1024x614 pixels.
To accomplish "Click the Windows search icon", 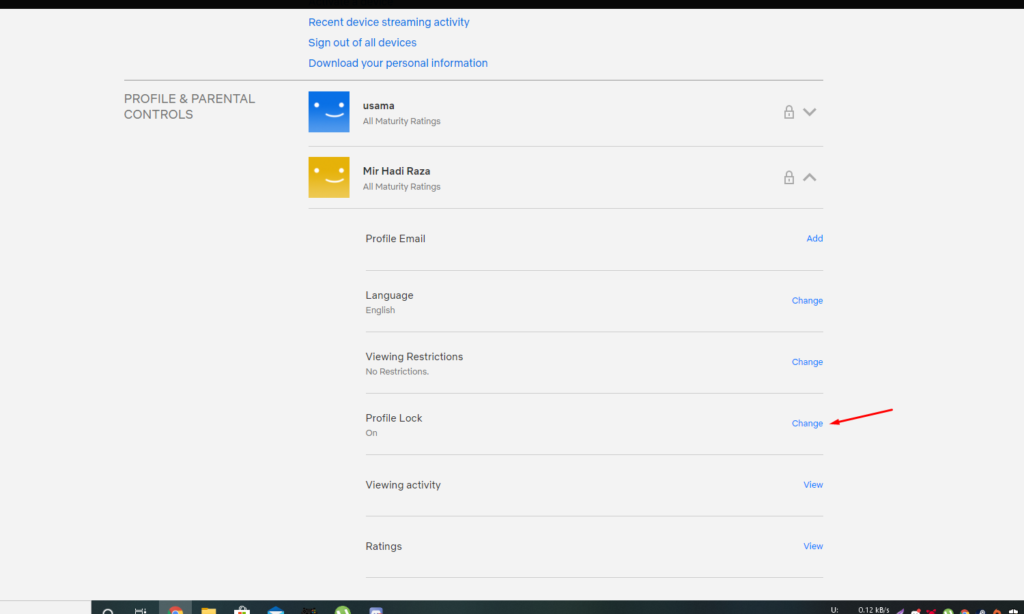I will coord(108,607).
